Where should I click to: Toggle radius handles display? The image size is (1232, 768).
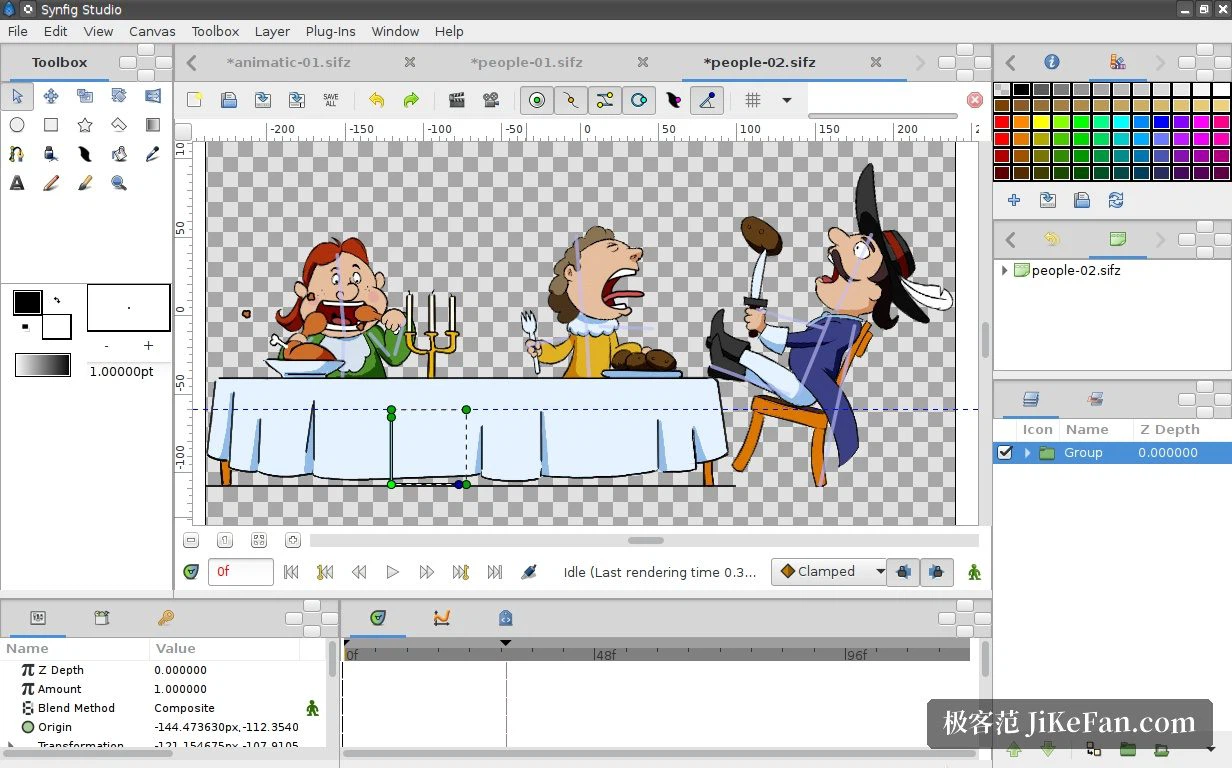[639, 100]
